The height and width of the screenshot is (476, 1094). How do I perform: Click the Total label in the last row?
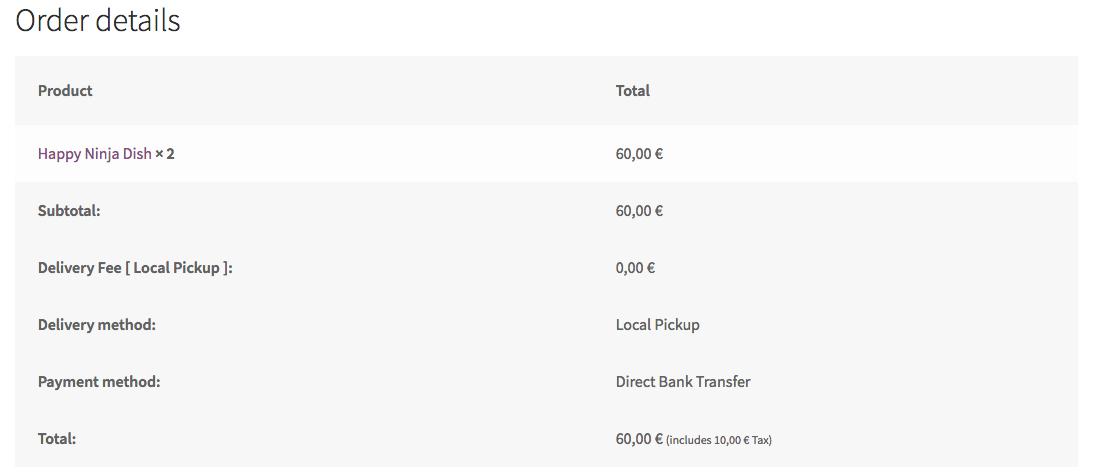point(56,439)
